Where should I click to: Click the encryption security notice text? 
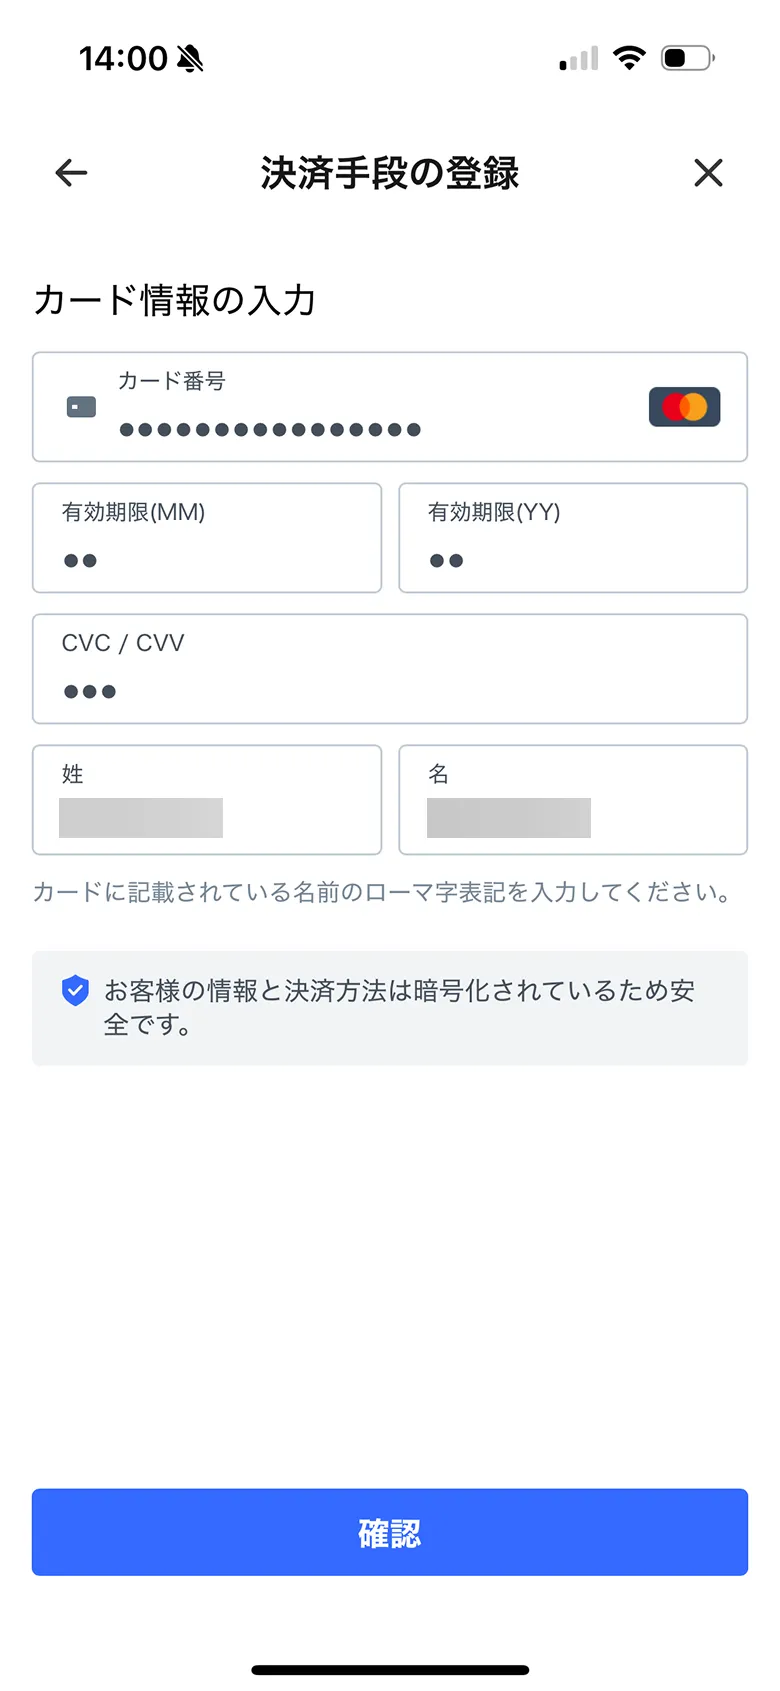pyautogui.click(x=400, y=1007)
